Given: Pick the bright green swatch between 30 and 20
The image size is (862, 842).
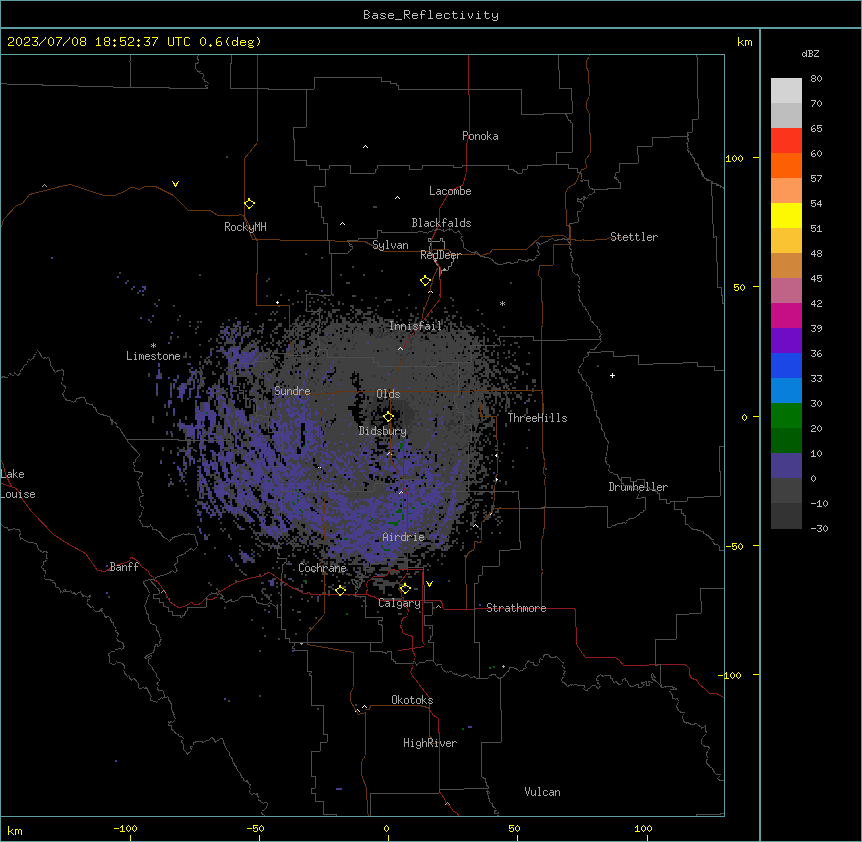Looking at the screenshot, I should coord(786,416).
